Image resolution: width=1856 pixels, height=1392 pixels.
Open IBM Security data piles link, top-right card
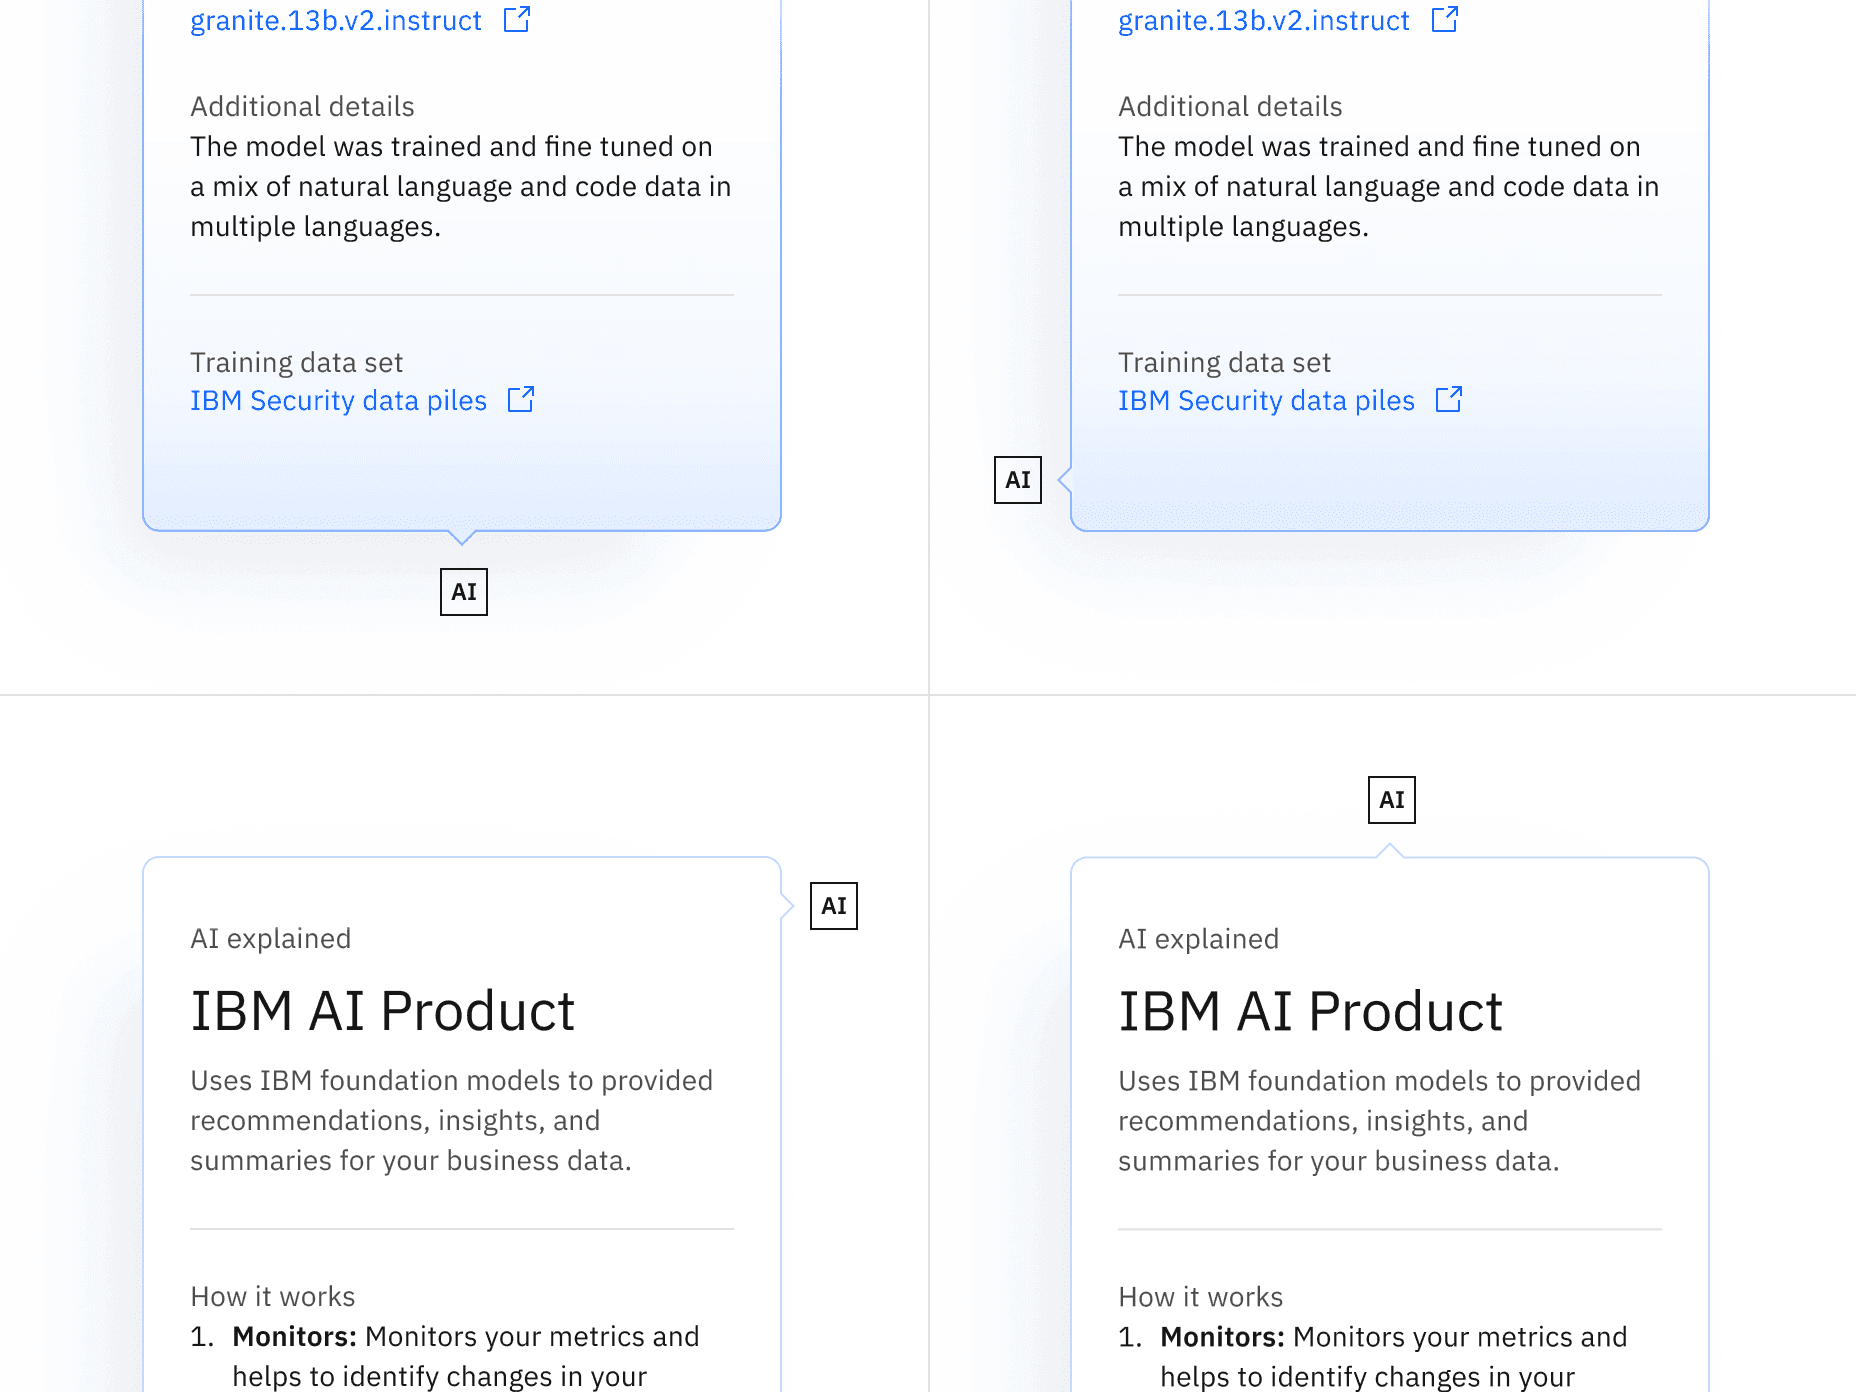click(1266, 400)
